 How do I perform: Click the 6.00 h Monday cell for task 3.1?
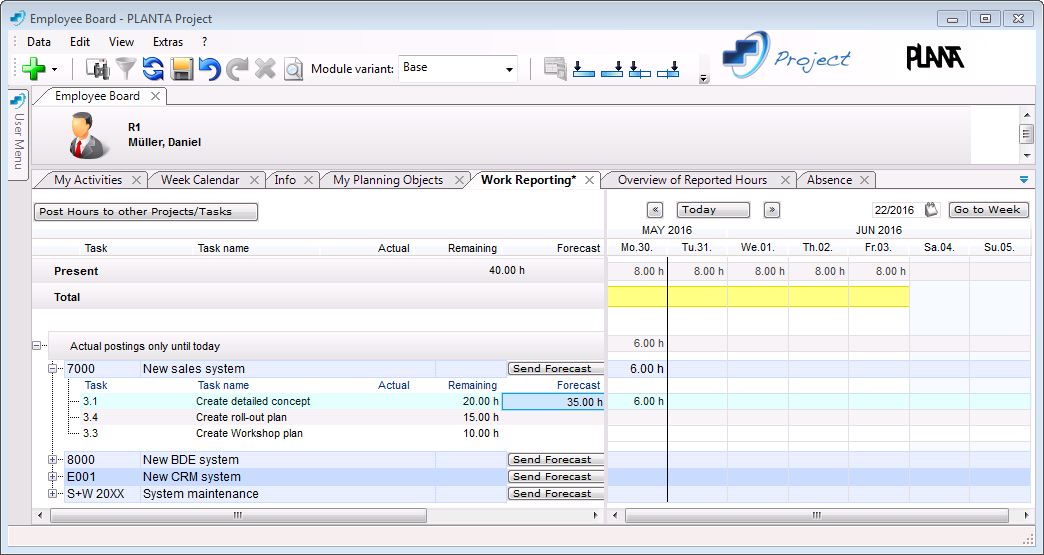[x=637, y=401]
